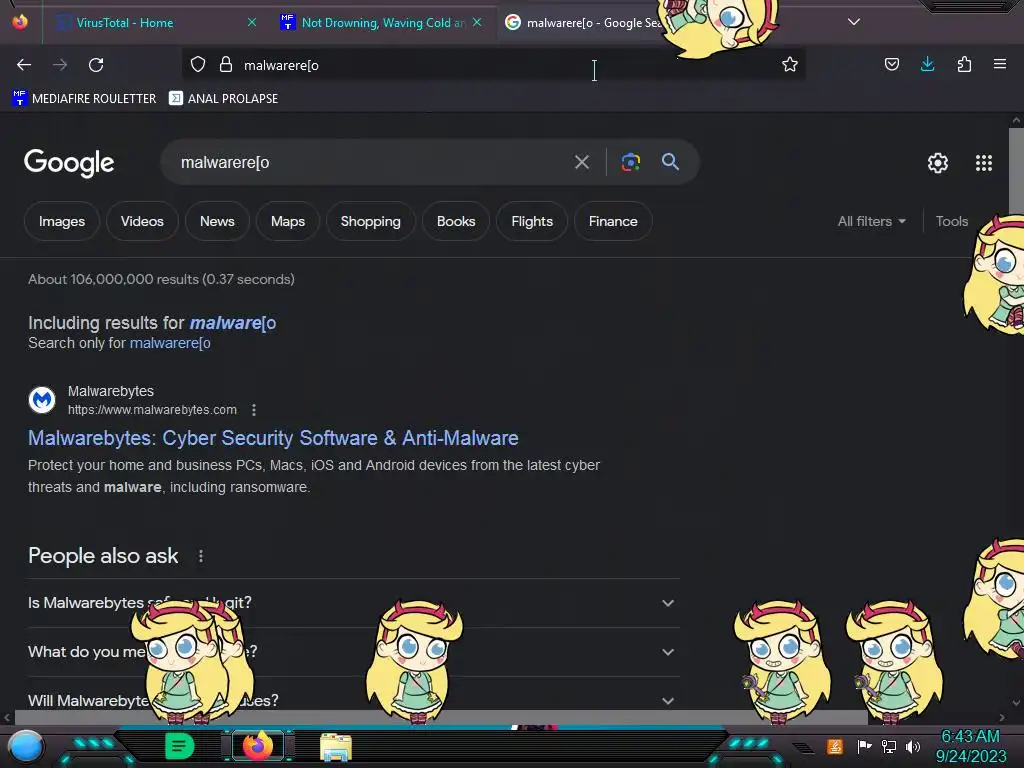Close the VirusTotal - Home tab
Image resolution: width=1024 pixels, height=768 pixels.
251,22
